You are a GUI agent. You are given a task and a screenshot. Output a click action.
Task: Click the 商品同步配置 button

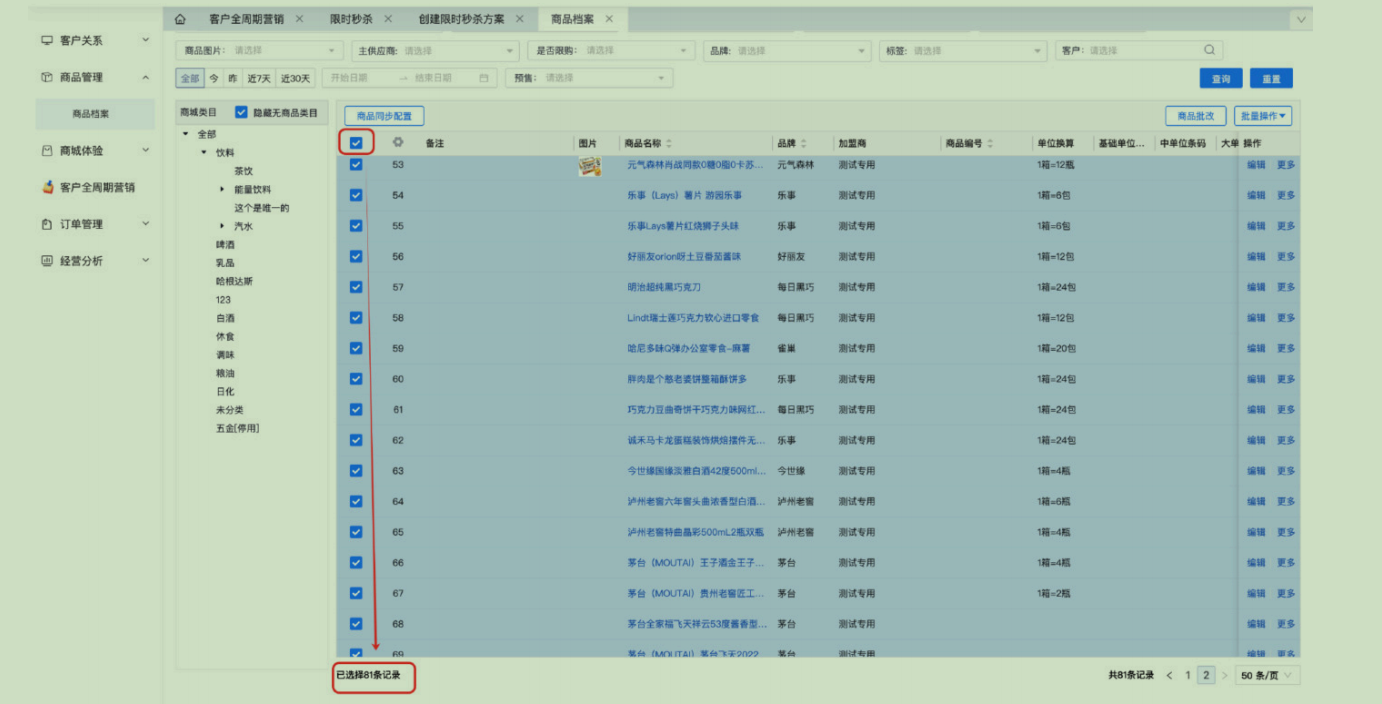click(x=384, y=116)
